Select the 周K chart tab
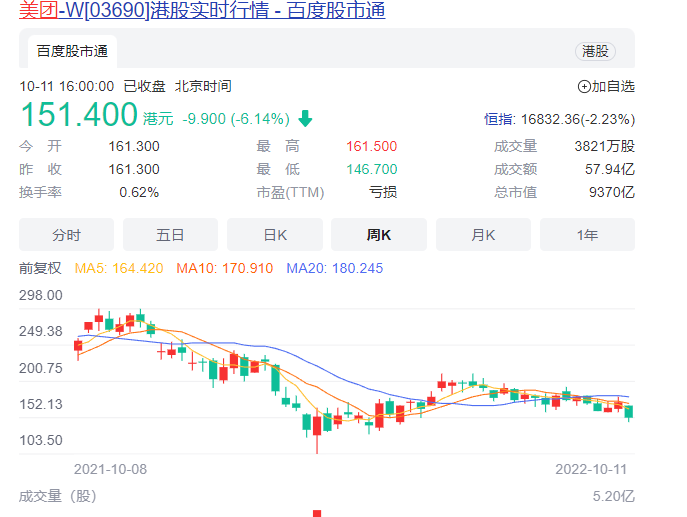The height and width of the screenshot is (517, 687). point(379,235)
